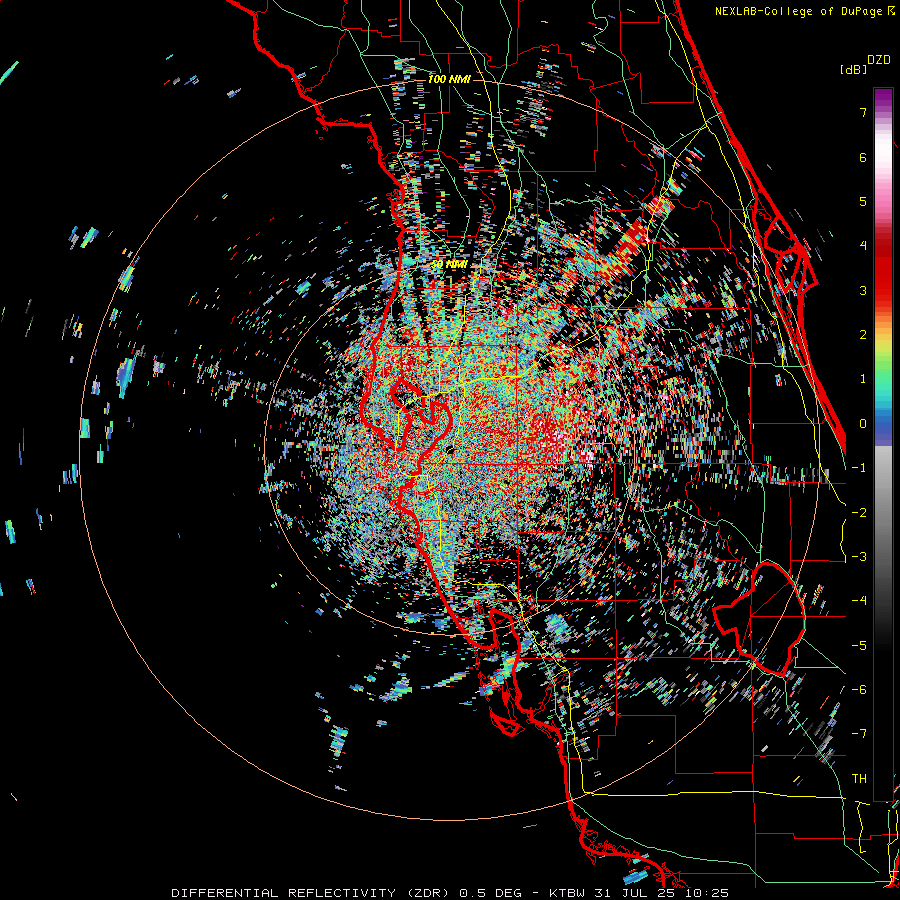The width and height of the screenshot is (900, 900).
Task: Click the '50 NMI' range ring label
Action: point(449,264)
